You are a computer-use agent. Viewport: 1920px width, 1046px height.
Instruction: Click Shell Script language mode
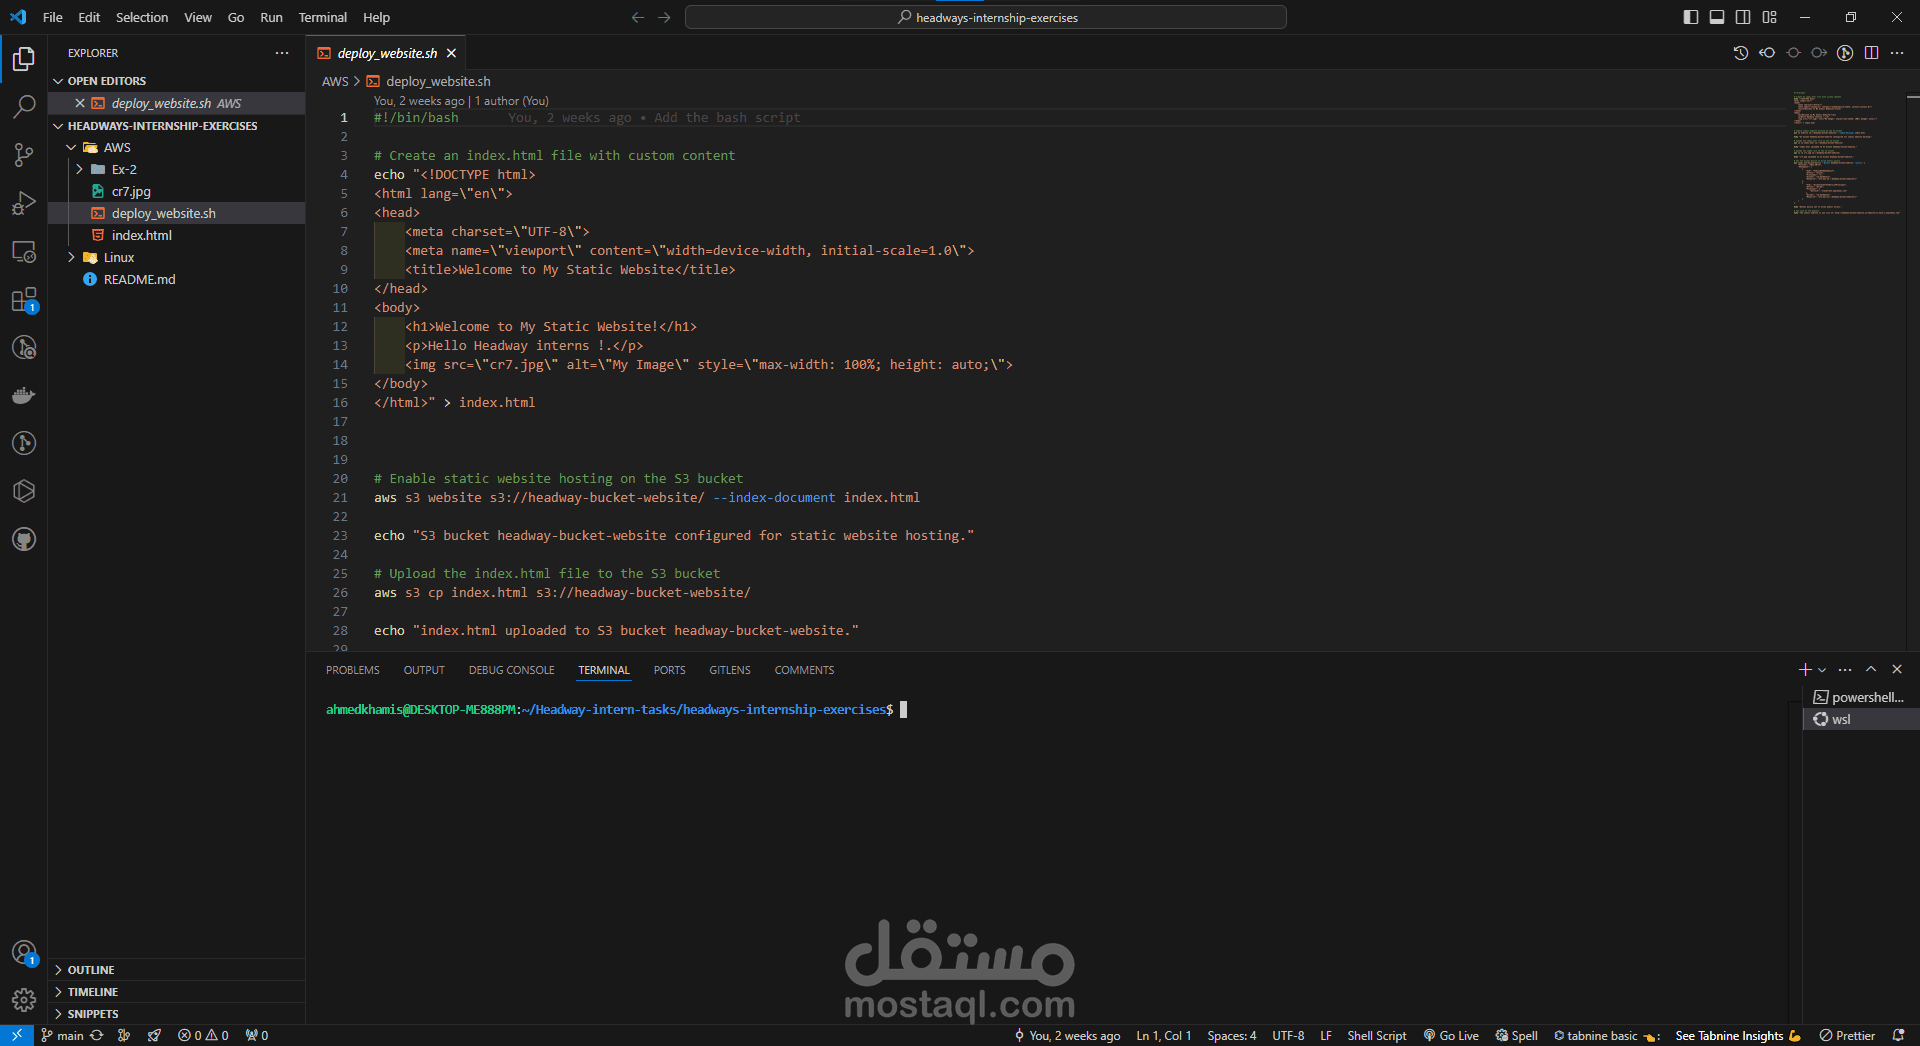tap(1376, 1035)
